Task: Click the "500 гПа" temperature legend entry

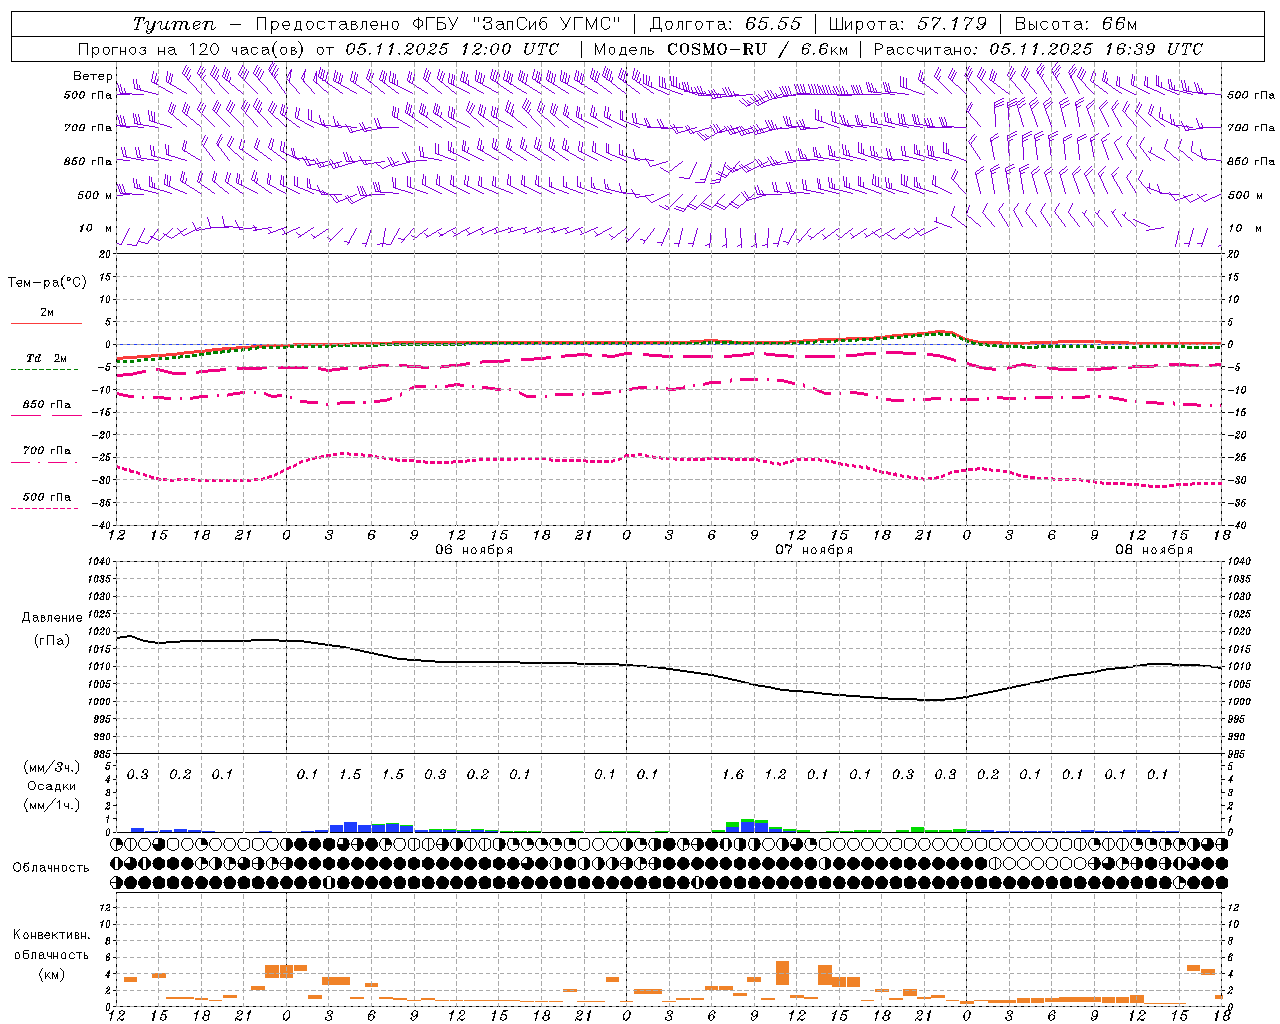Action: [47, 497]
